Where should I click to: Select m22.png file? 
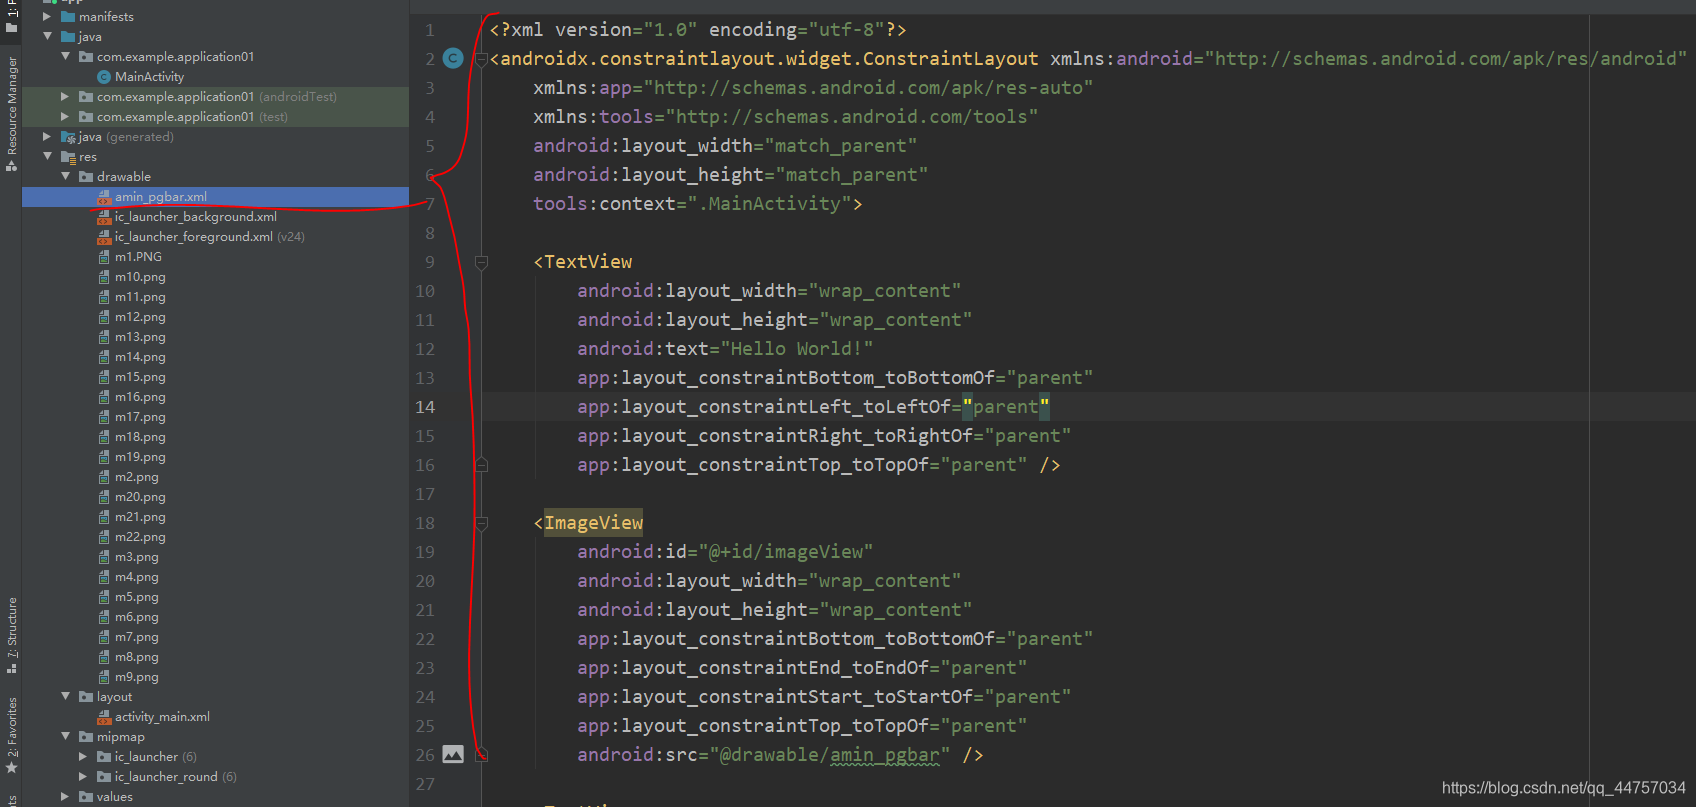(140, 537)
